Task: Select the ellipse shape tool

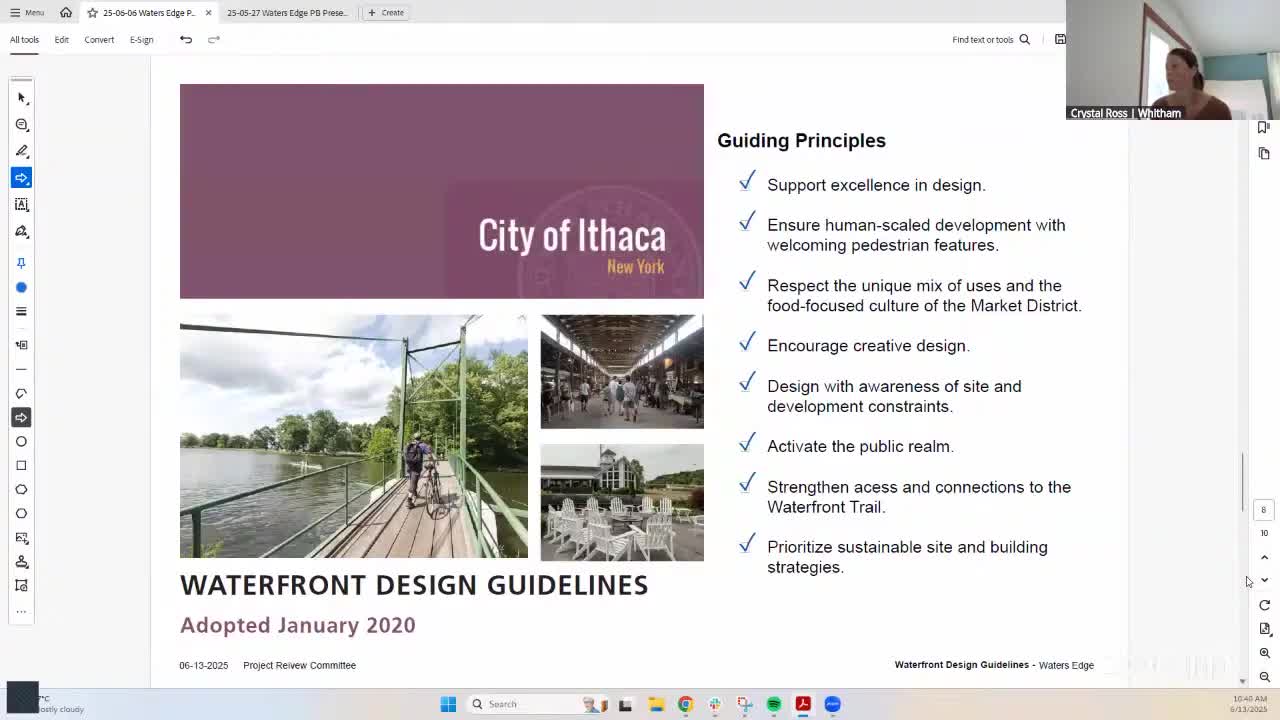Action: pyautogui.click(x=21, y=441)
